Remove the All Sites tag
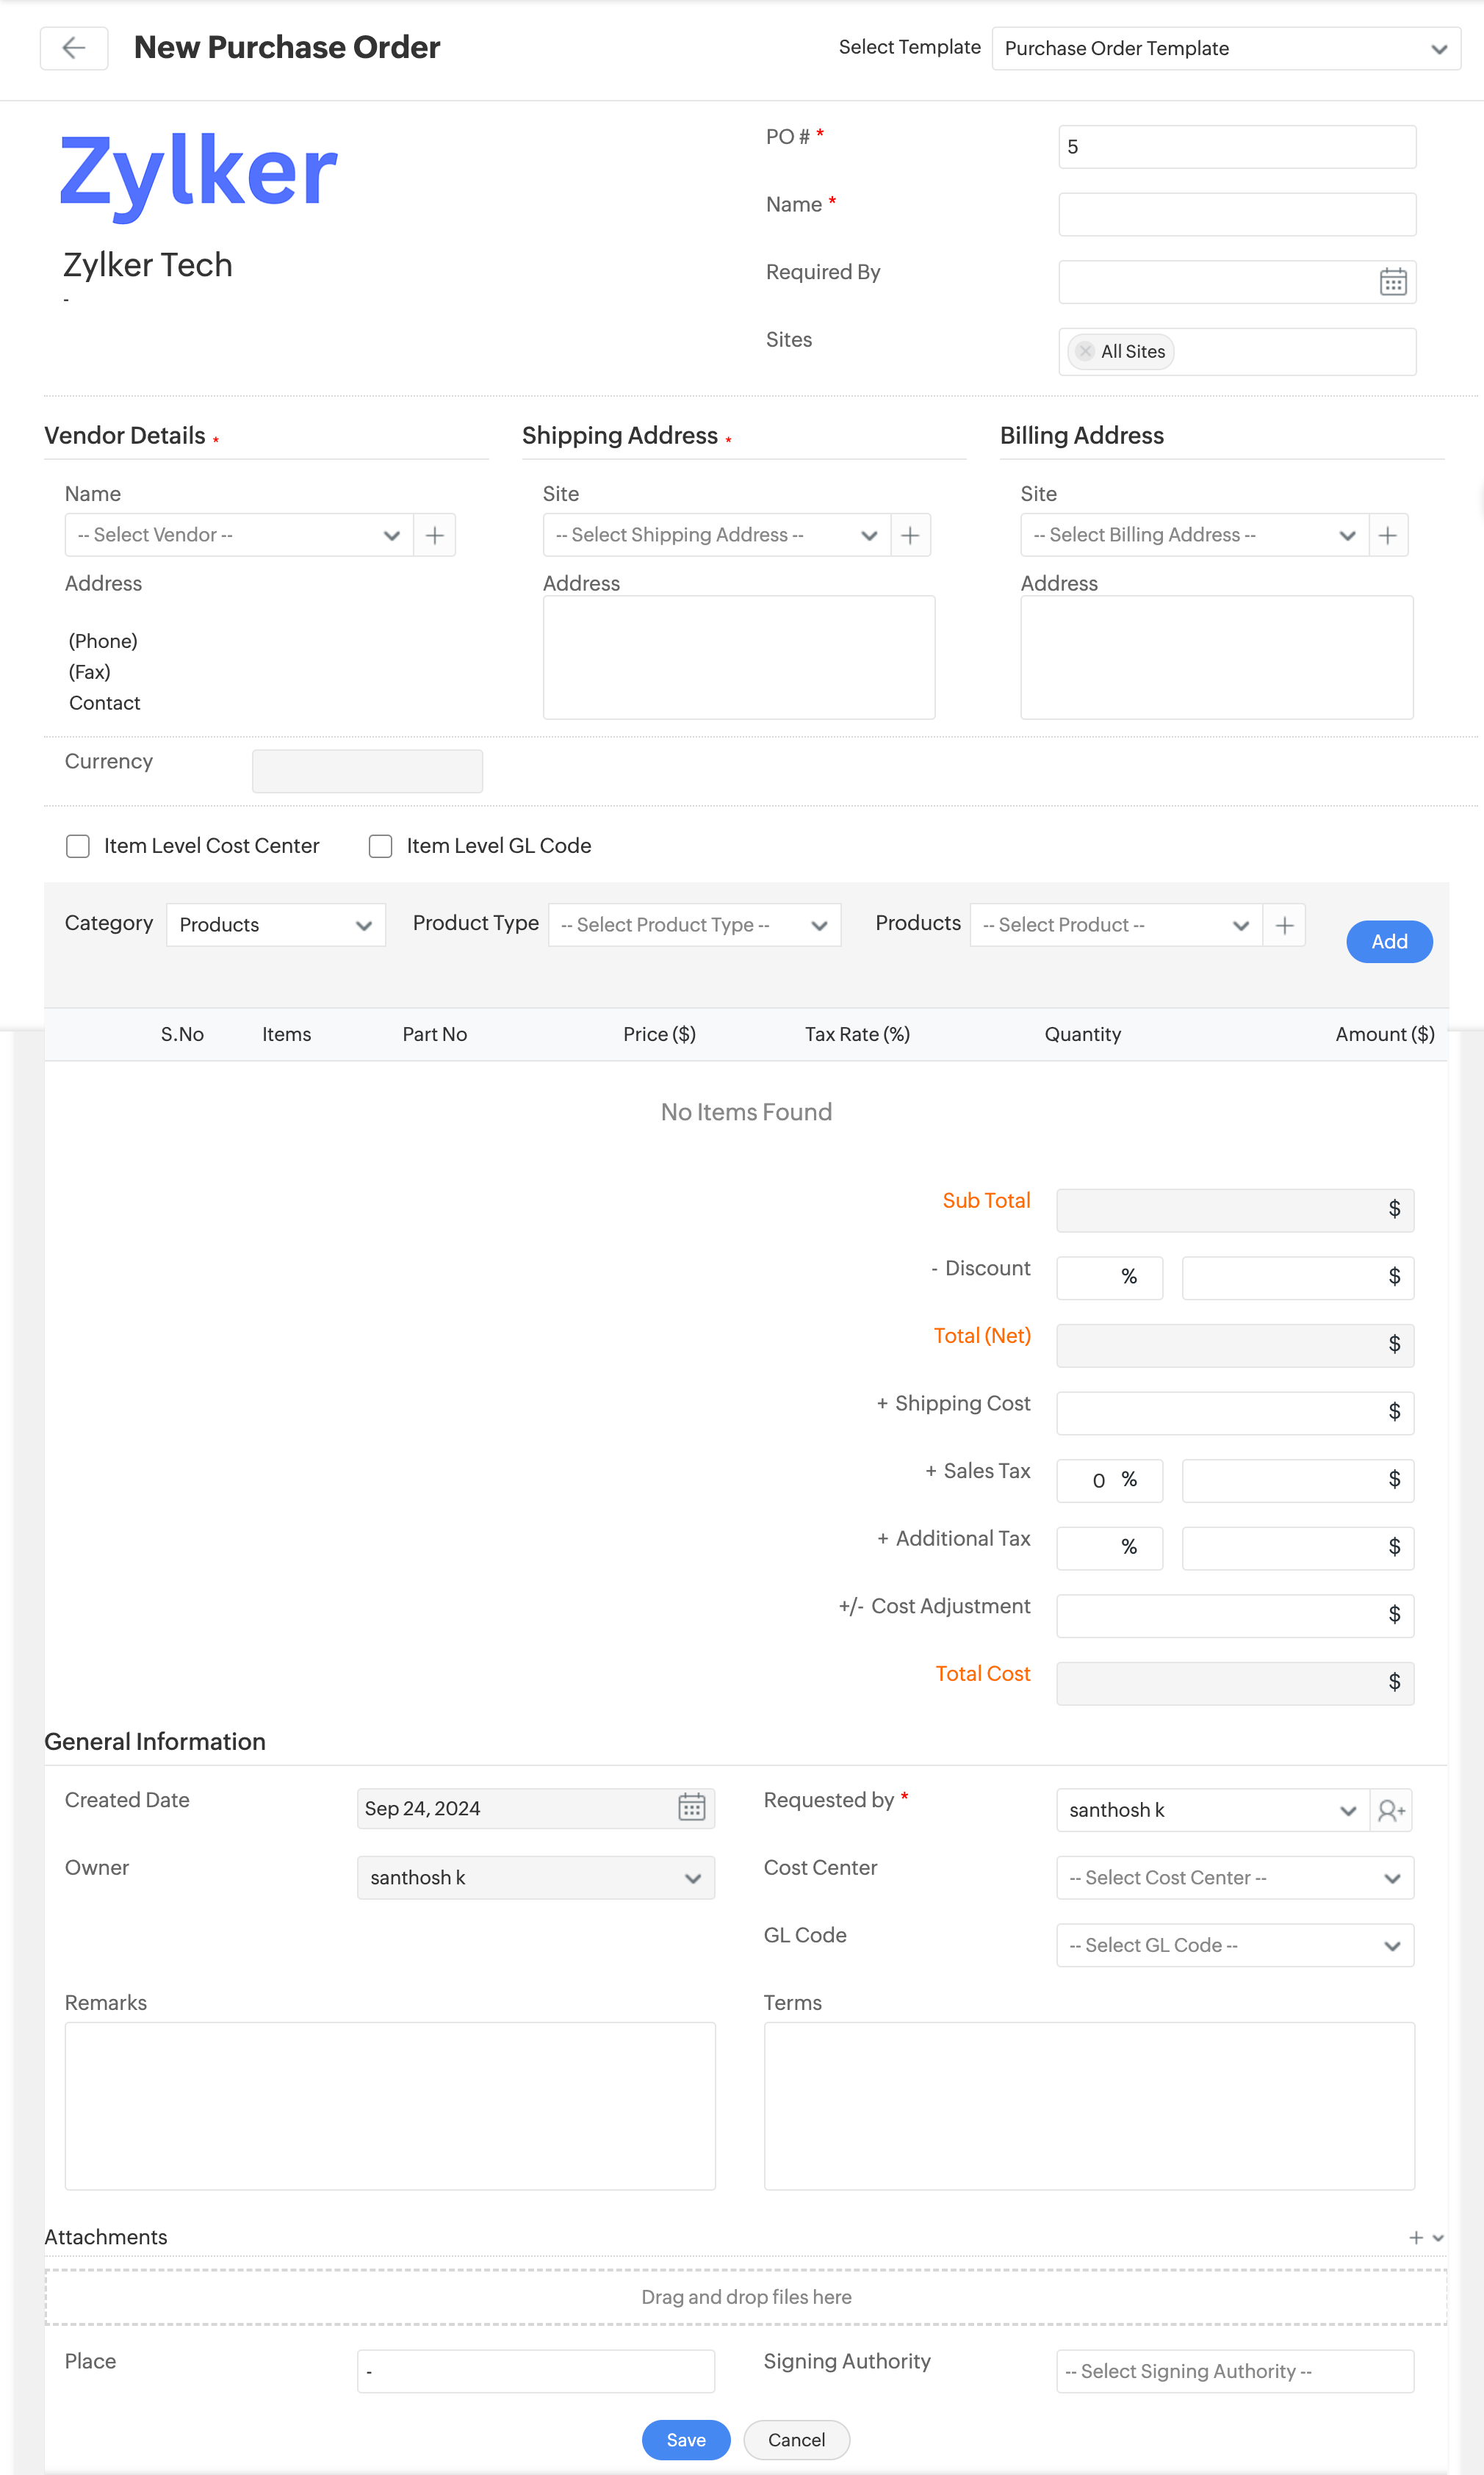 [x=1085, y=351]
